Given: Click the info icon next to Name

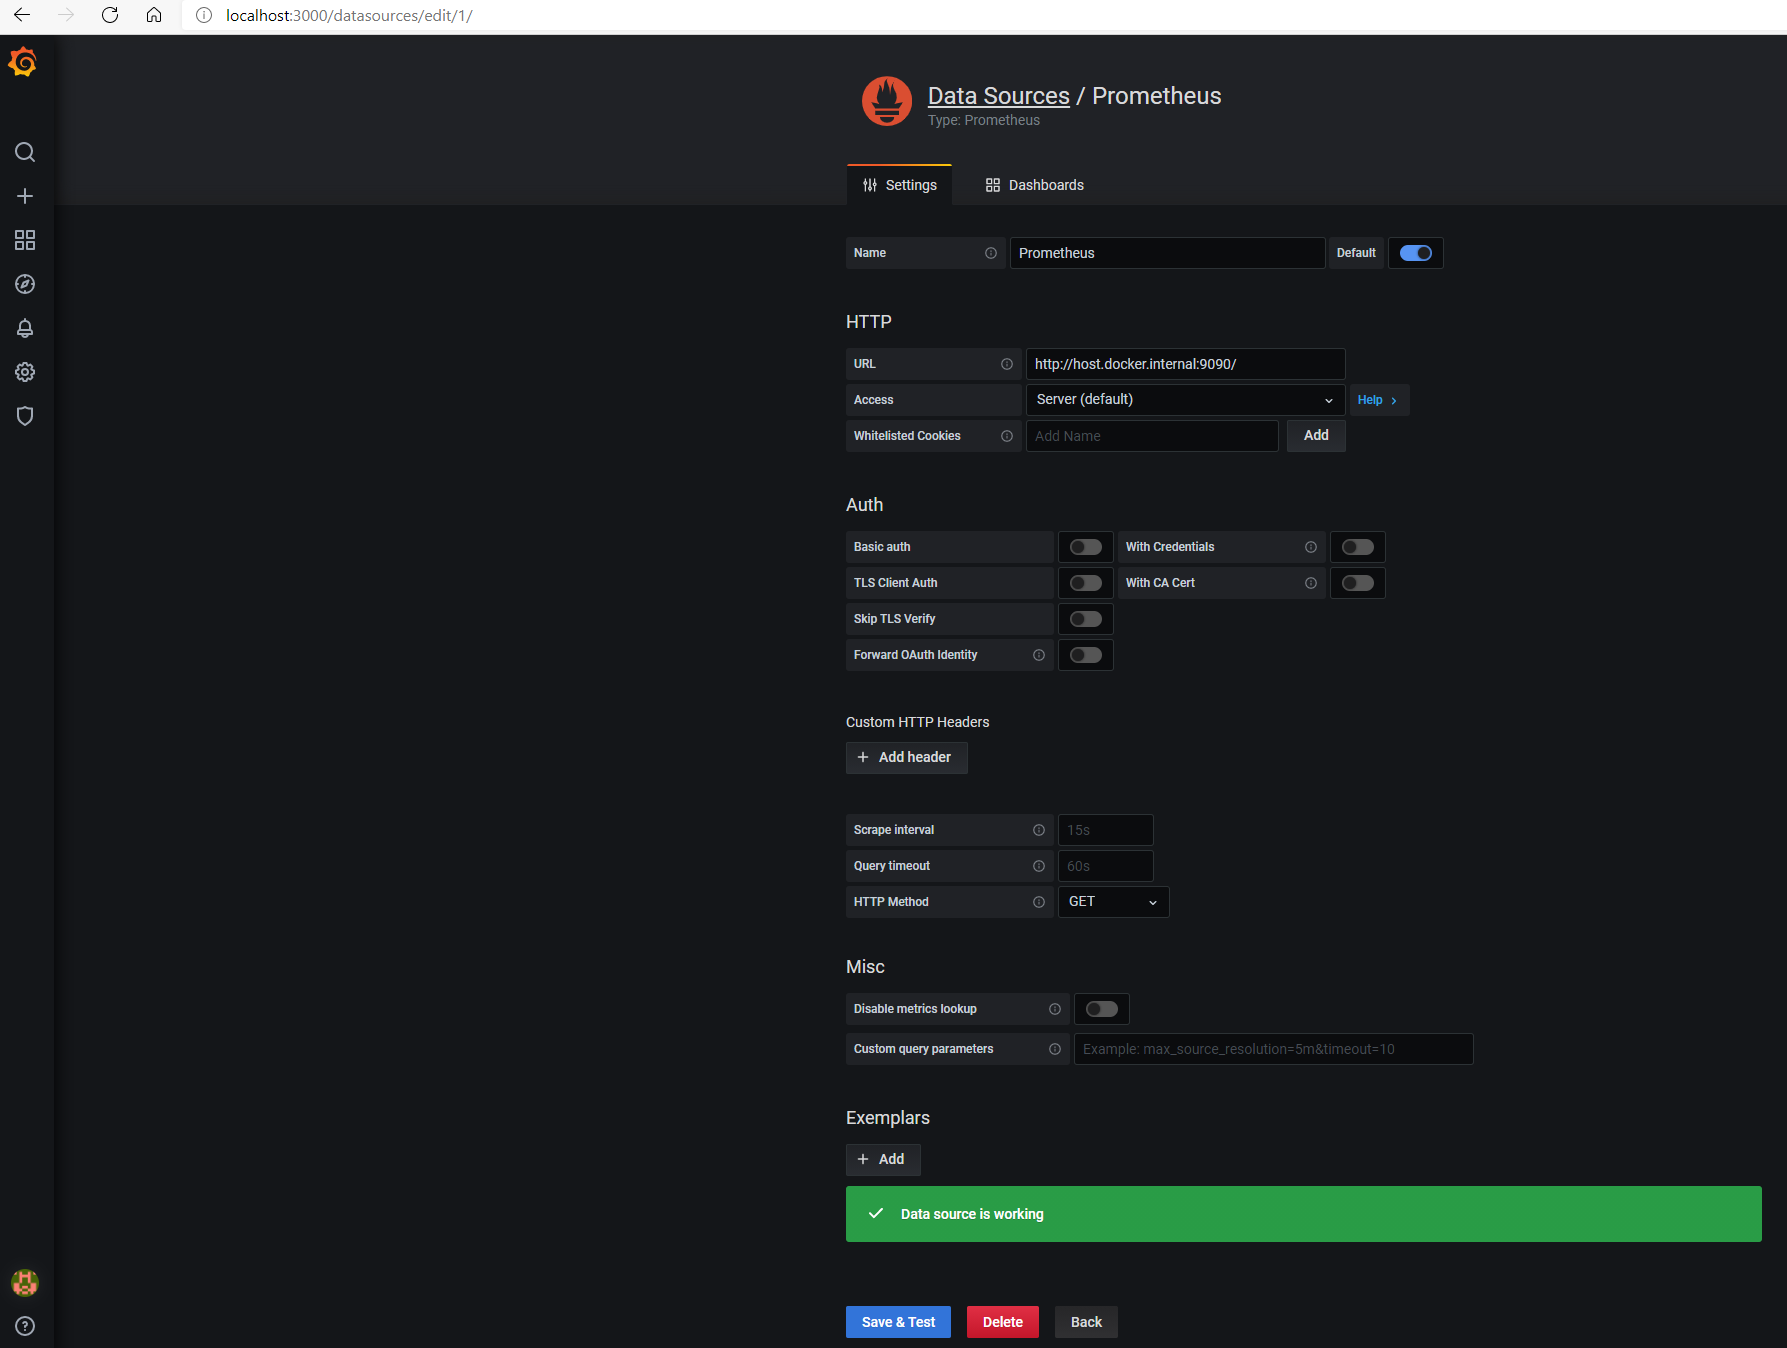Looking at the screenshot, I should 991,253.
